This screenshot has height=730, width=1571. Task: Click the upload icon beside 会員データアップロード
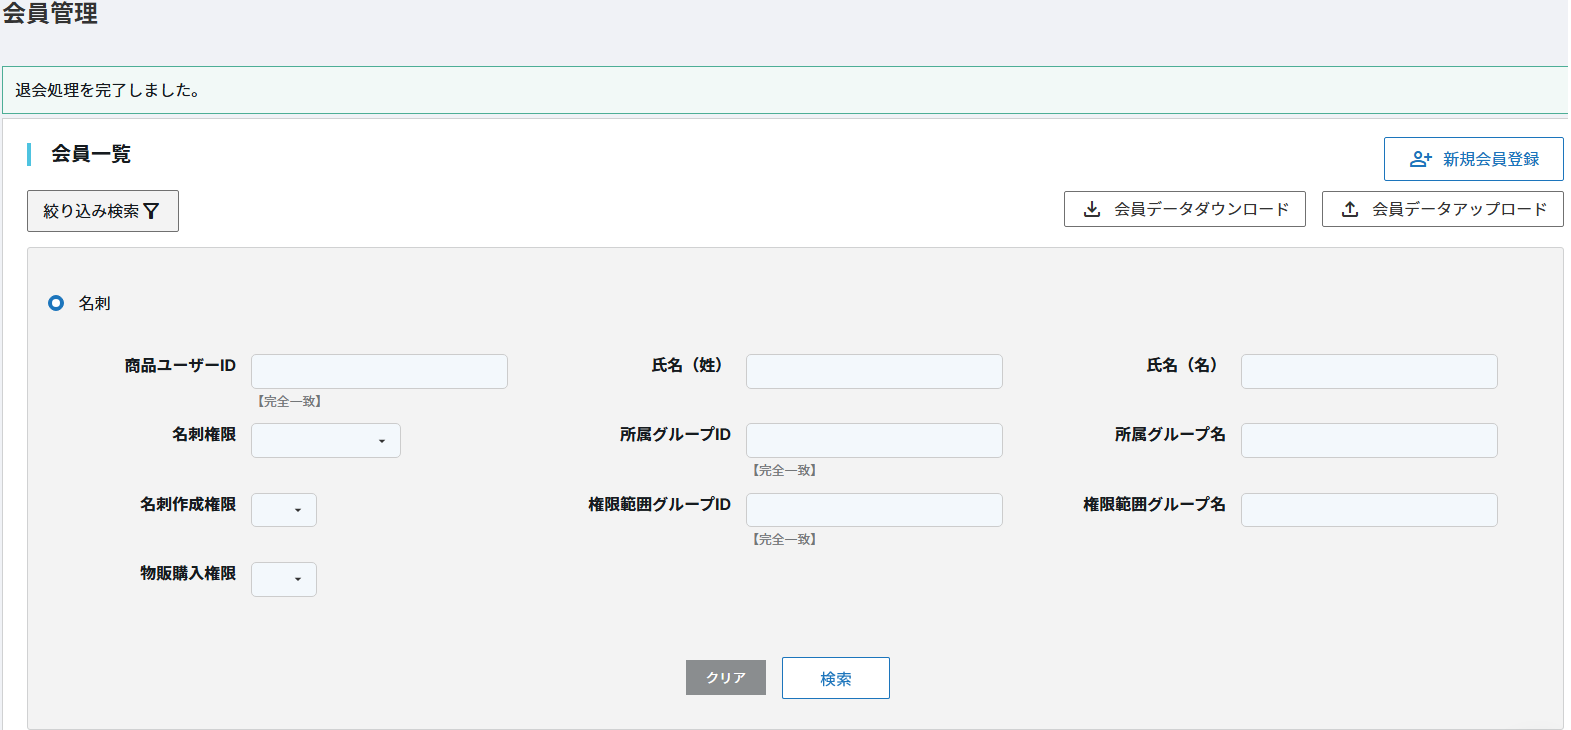1350,209
